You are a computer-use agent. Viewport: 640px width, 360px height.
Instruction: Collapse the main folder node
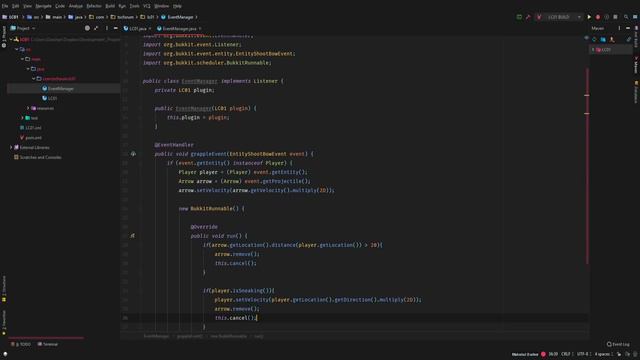click(22, 59)
